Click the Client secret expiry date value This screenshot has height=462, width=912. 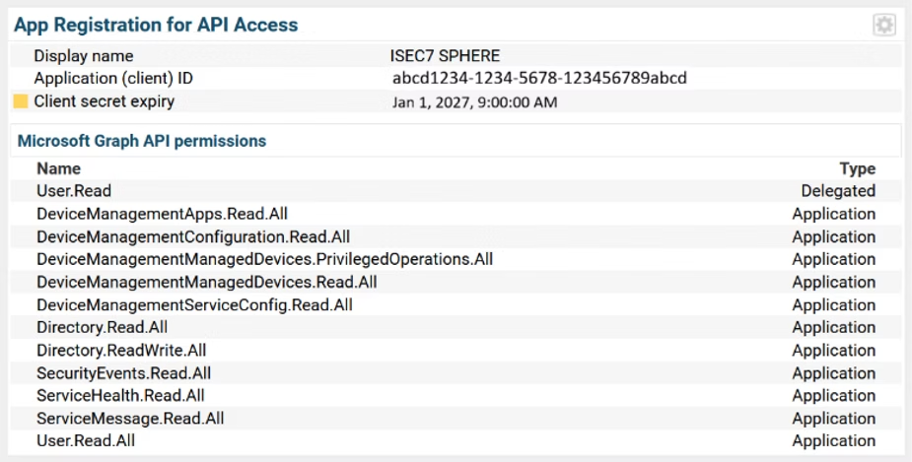tap(475, 102)
